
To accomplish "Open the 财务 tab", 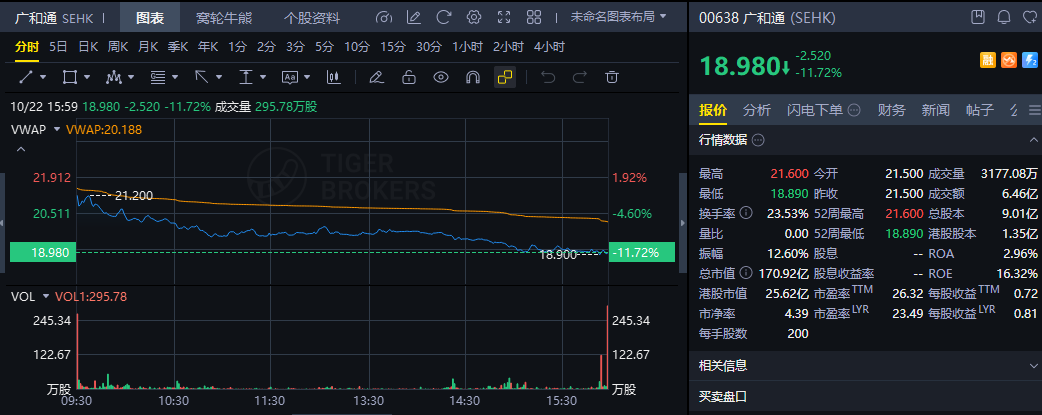I will tap(891, 110).
